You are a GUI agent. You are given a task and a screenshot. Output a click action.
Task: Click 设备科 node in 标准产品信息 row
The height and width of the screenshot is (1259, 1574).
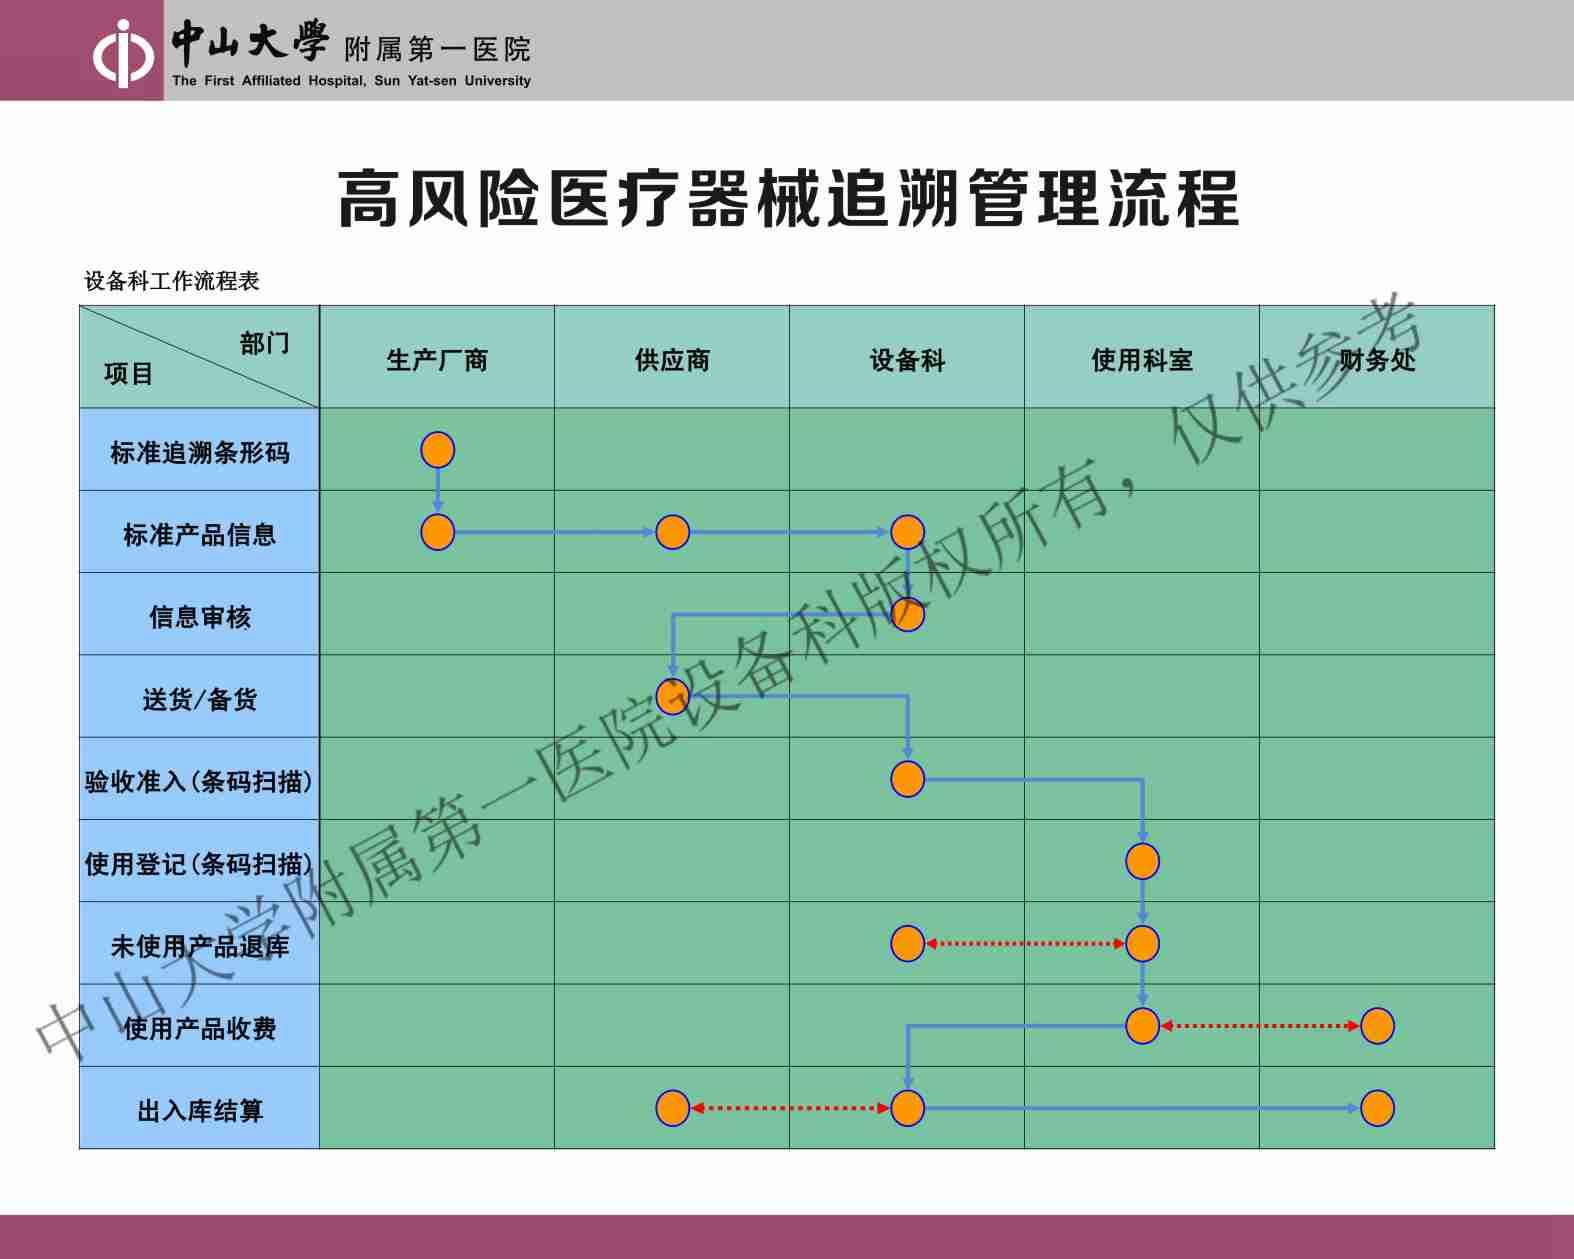[x=907, y=532]
